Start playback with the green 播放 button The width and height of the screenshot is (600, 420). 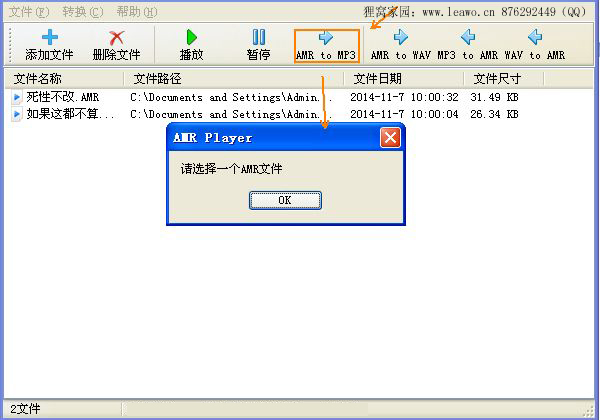pos(191,45)
